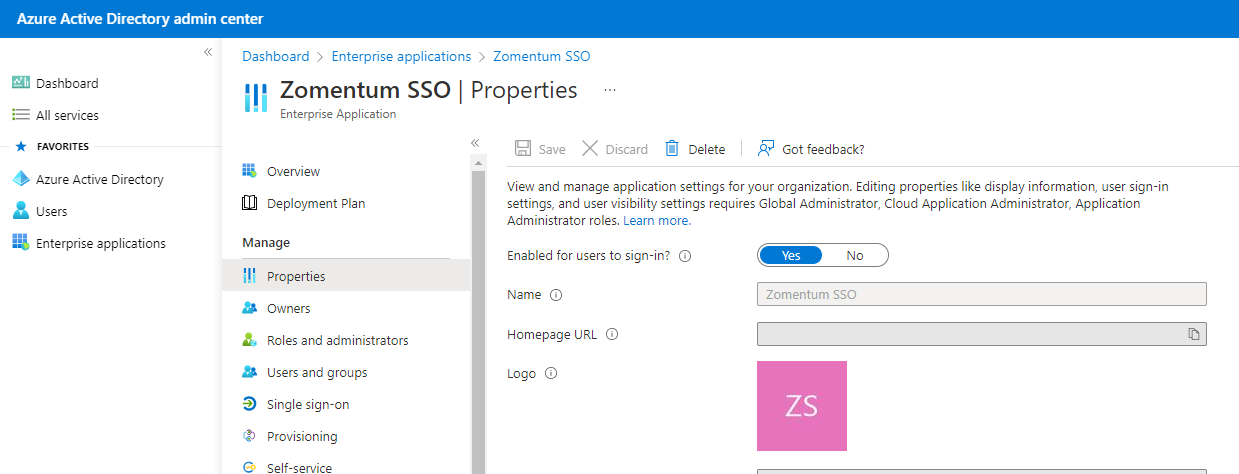Click the Owners people icon
The width and height of the screenshot is (1239, 474).
tap(250, 308)
